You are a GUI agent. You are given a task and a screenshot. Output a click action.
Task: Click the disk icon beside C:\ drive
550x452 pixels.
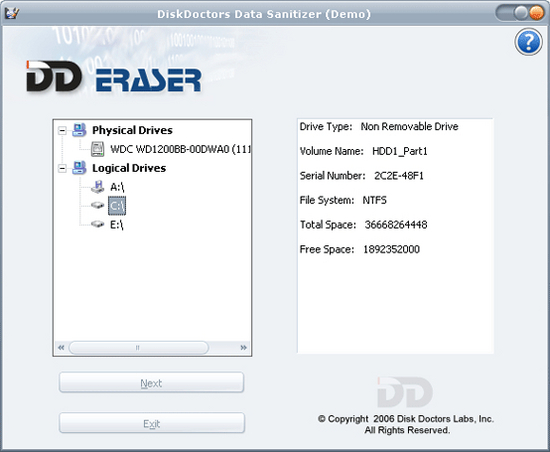(98, 205)
